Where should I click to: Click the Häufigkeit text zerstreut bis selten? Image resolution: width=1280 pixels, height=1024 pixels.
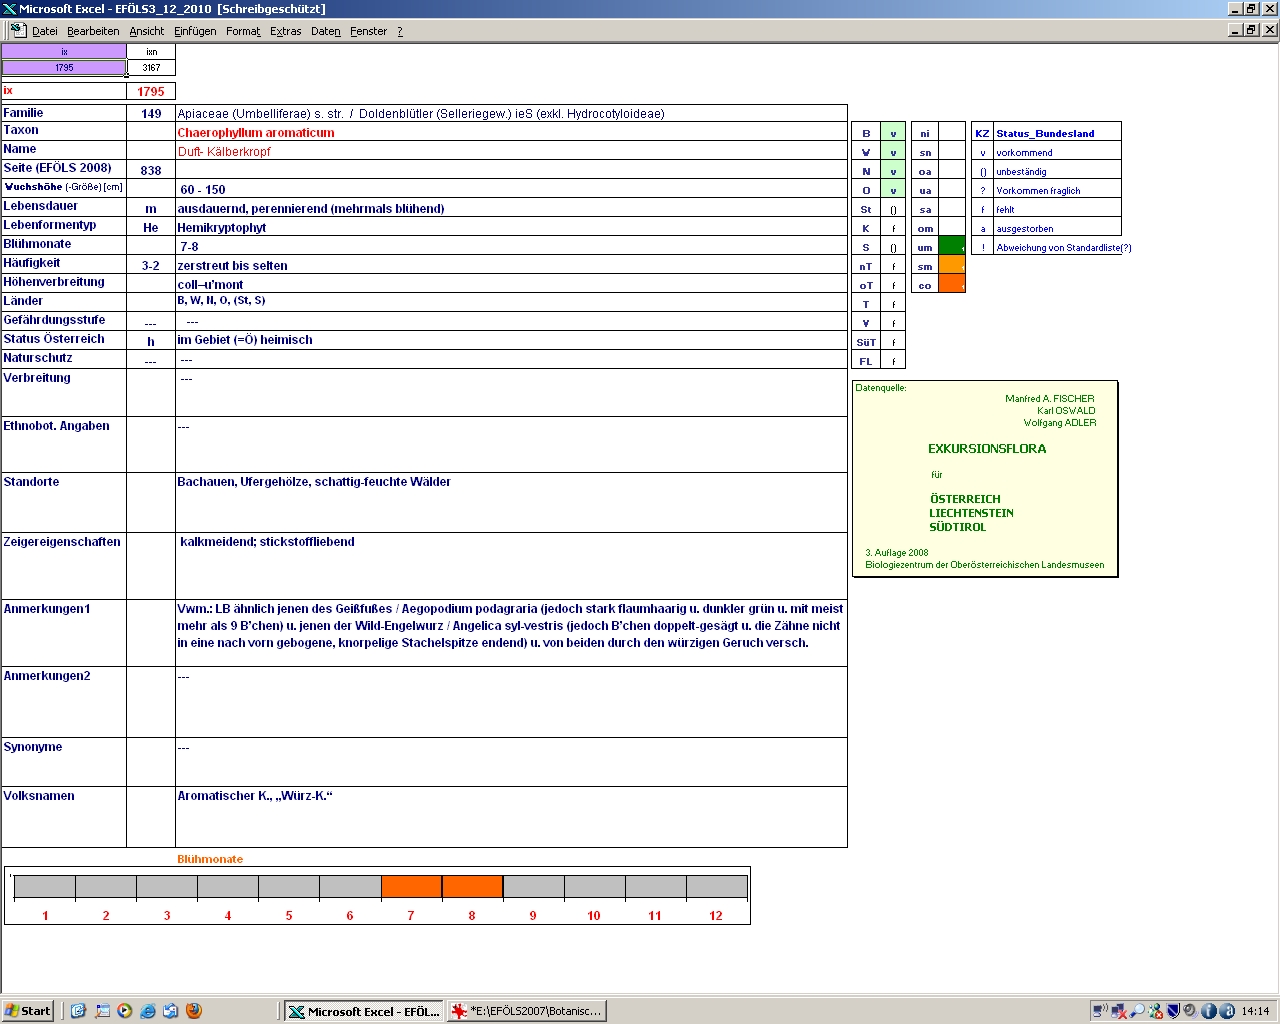pos(232,266)
